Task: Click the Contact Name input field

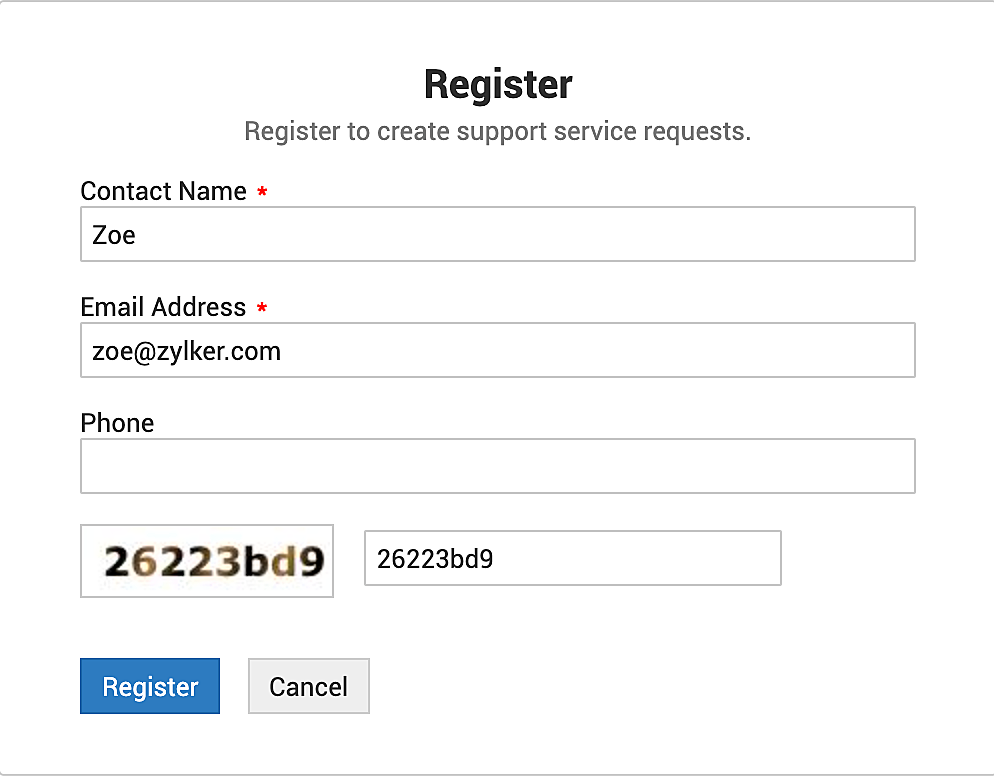Action: 497,234
